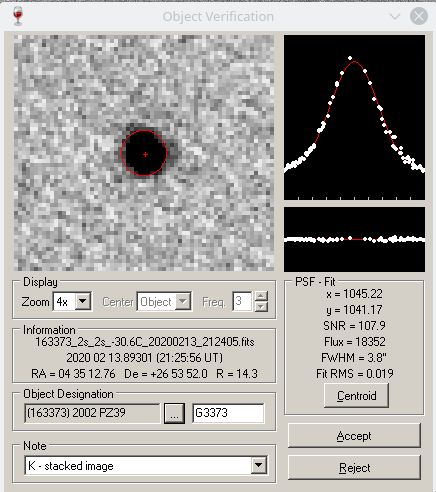Click the Centroid button
This screenshot has height=492, width=436.
[356, 396]
